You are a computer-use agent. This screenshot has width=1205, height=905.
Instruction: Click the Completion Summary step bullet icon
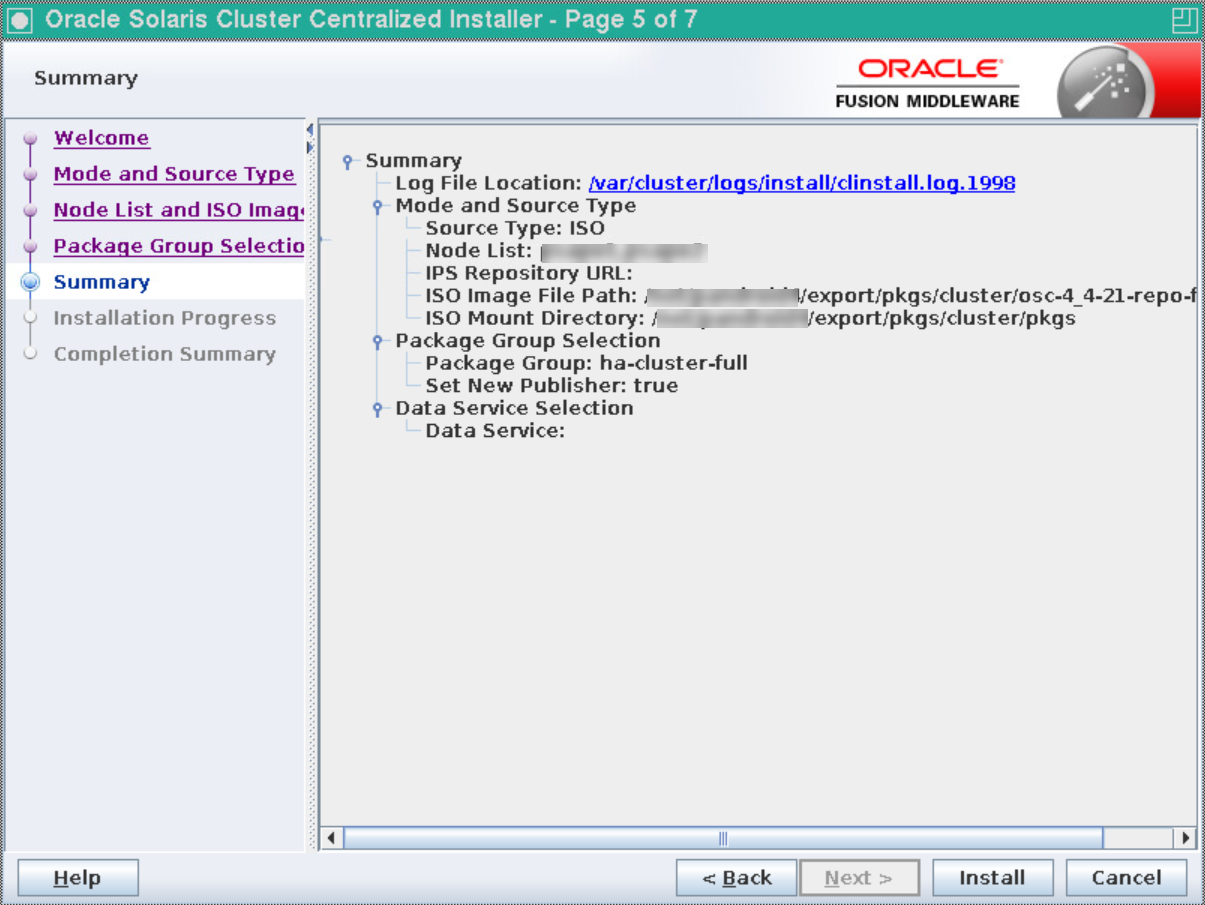tap(31, 354)
